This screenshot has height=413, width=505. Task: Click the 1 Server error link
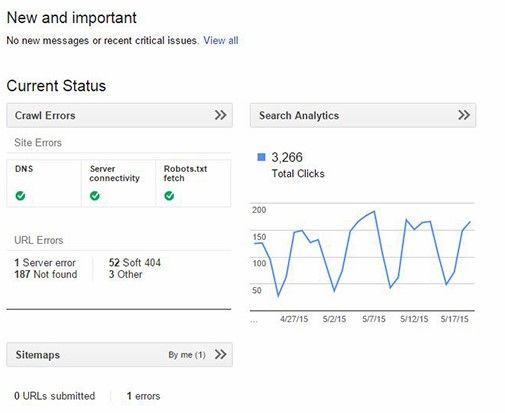pyautogui.click(x=45, y=263)
